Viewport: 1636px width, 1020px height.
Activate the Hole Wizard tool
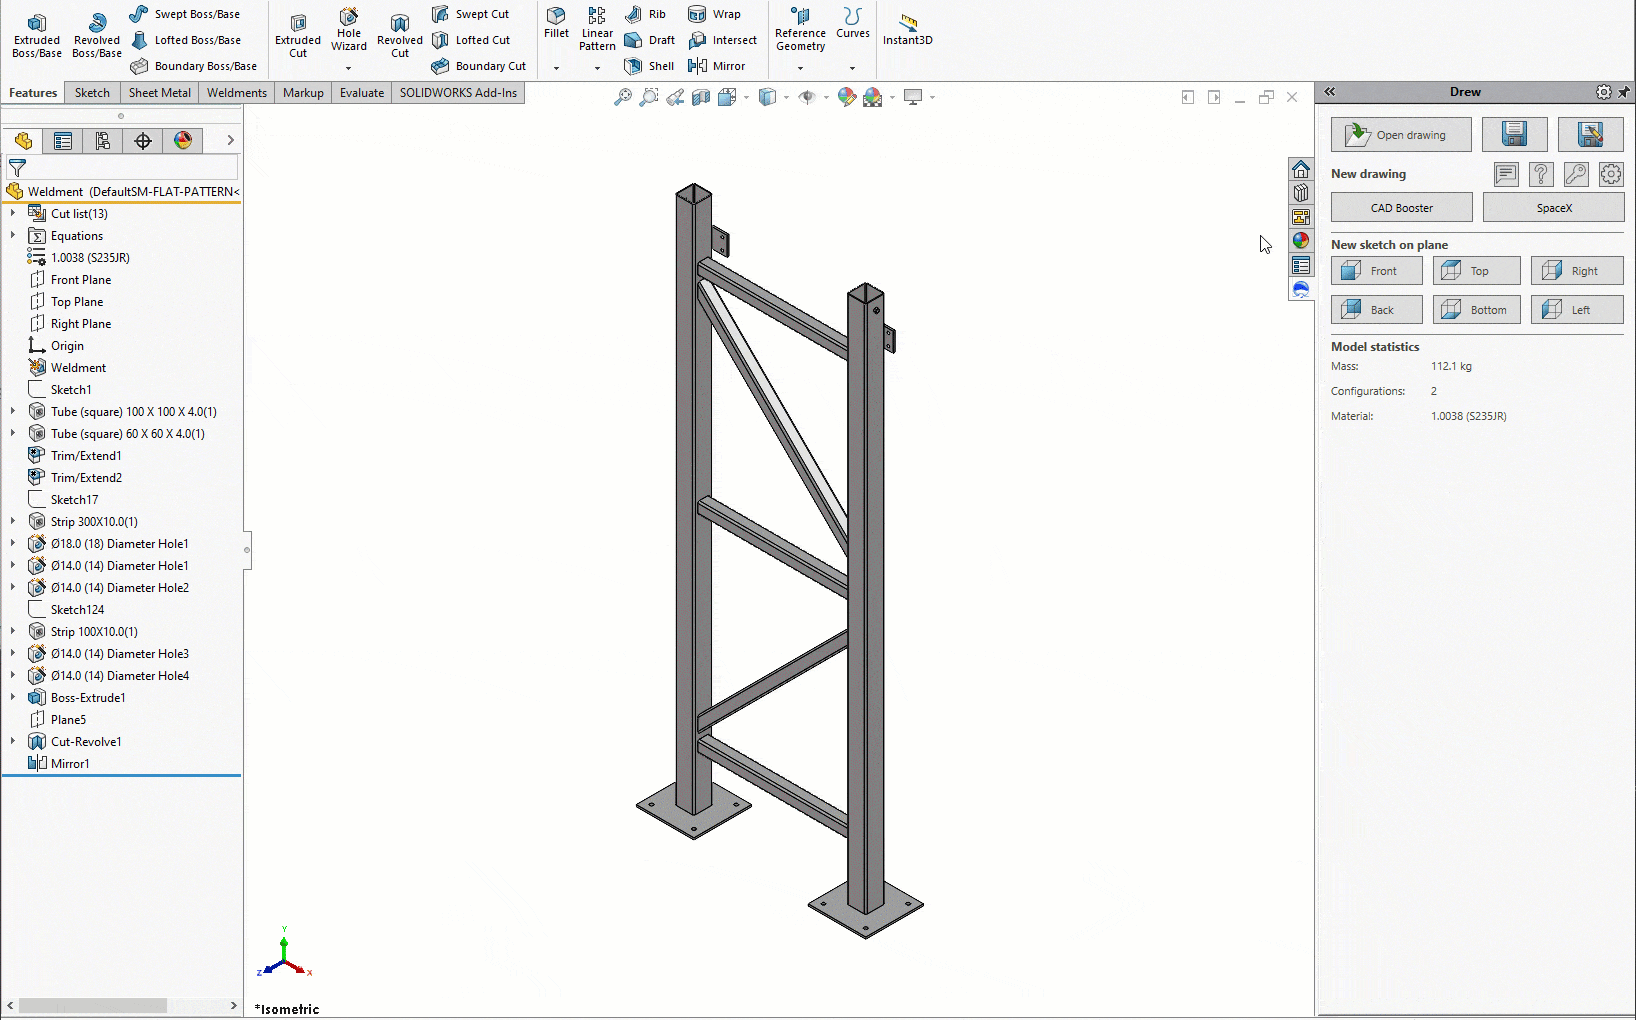click(x=349, y=30)
